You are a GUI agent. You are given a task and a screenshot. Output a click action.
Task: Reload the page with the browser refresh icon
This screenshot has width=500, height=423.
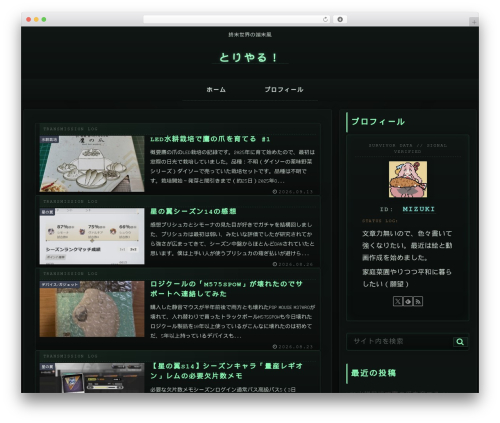point(325,19)
